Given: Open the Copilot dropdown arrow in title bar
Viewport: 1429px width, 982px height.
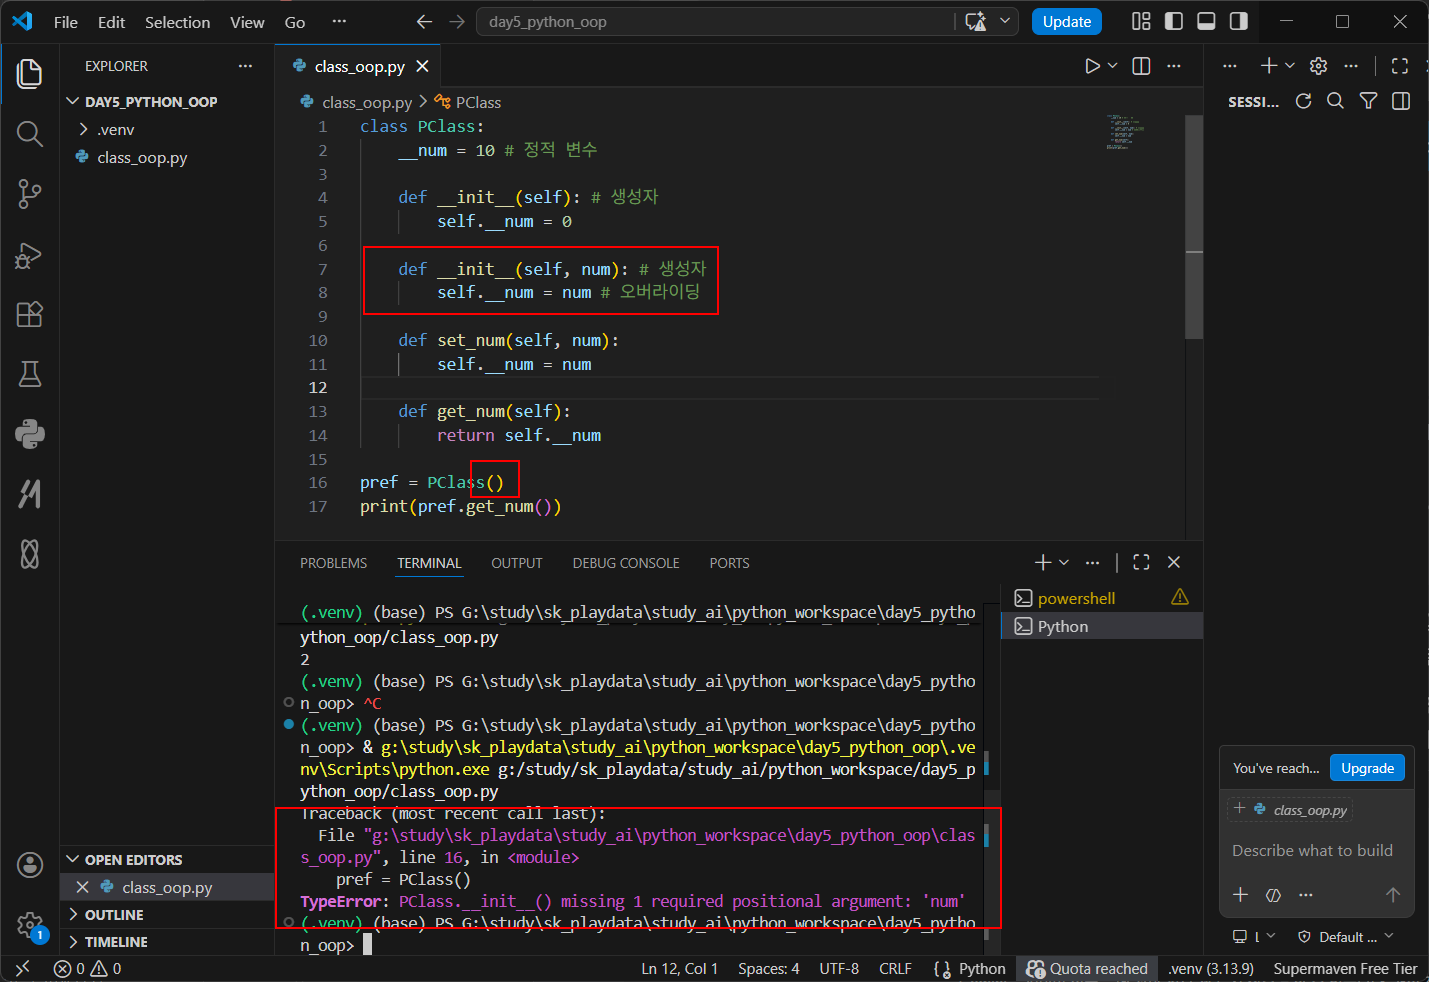Looking at the screenshot, I should pos(1005,22).
